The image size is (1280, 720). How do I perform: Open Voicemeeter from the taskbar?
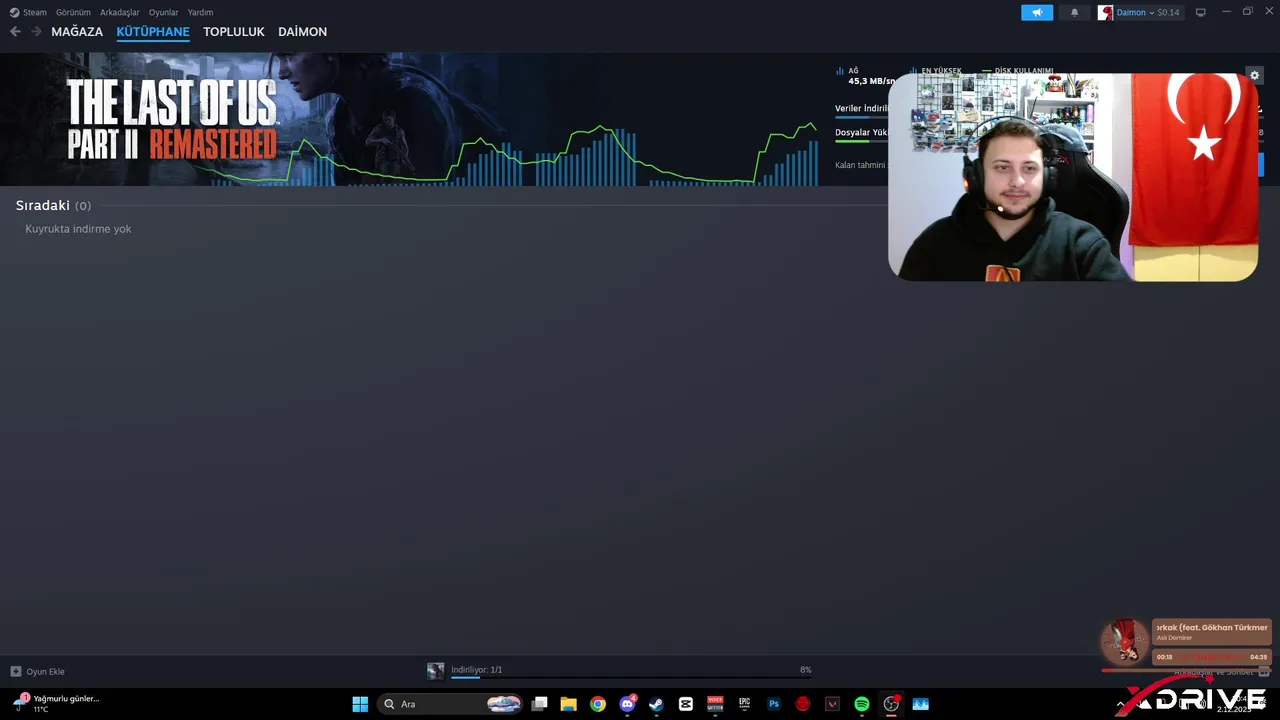tap(715, 704)
